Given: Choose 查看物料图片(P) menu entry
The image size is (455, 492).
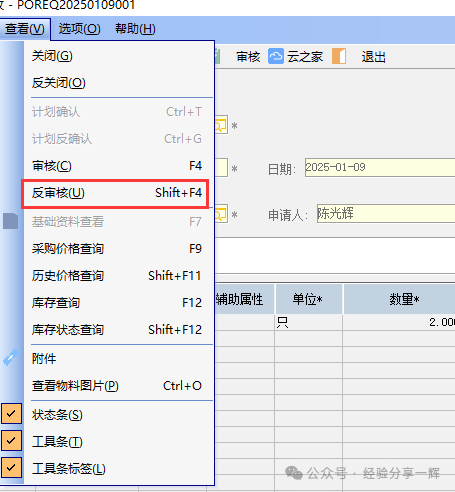Looking at the screenshot, I should [x=117, y=386].
